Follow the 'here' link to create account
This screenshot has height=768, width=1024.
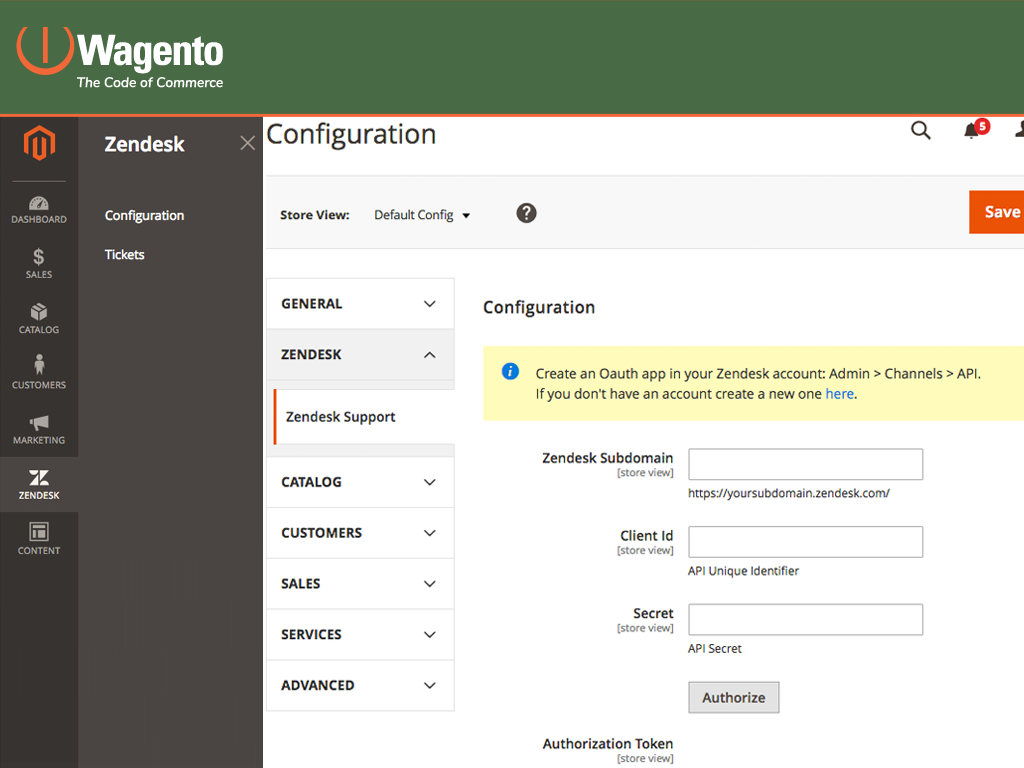coord(839,394)
